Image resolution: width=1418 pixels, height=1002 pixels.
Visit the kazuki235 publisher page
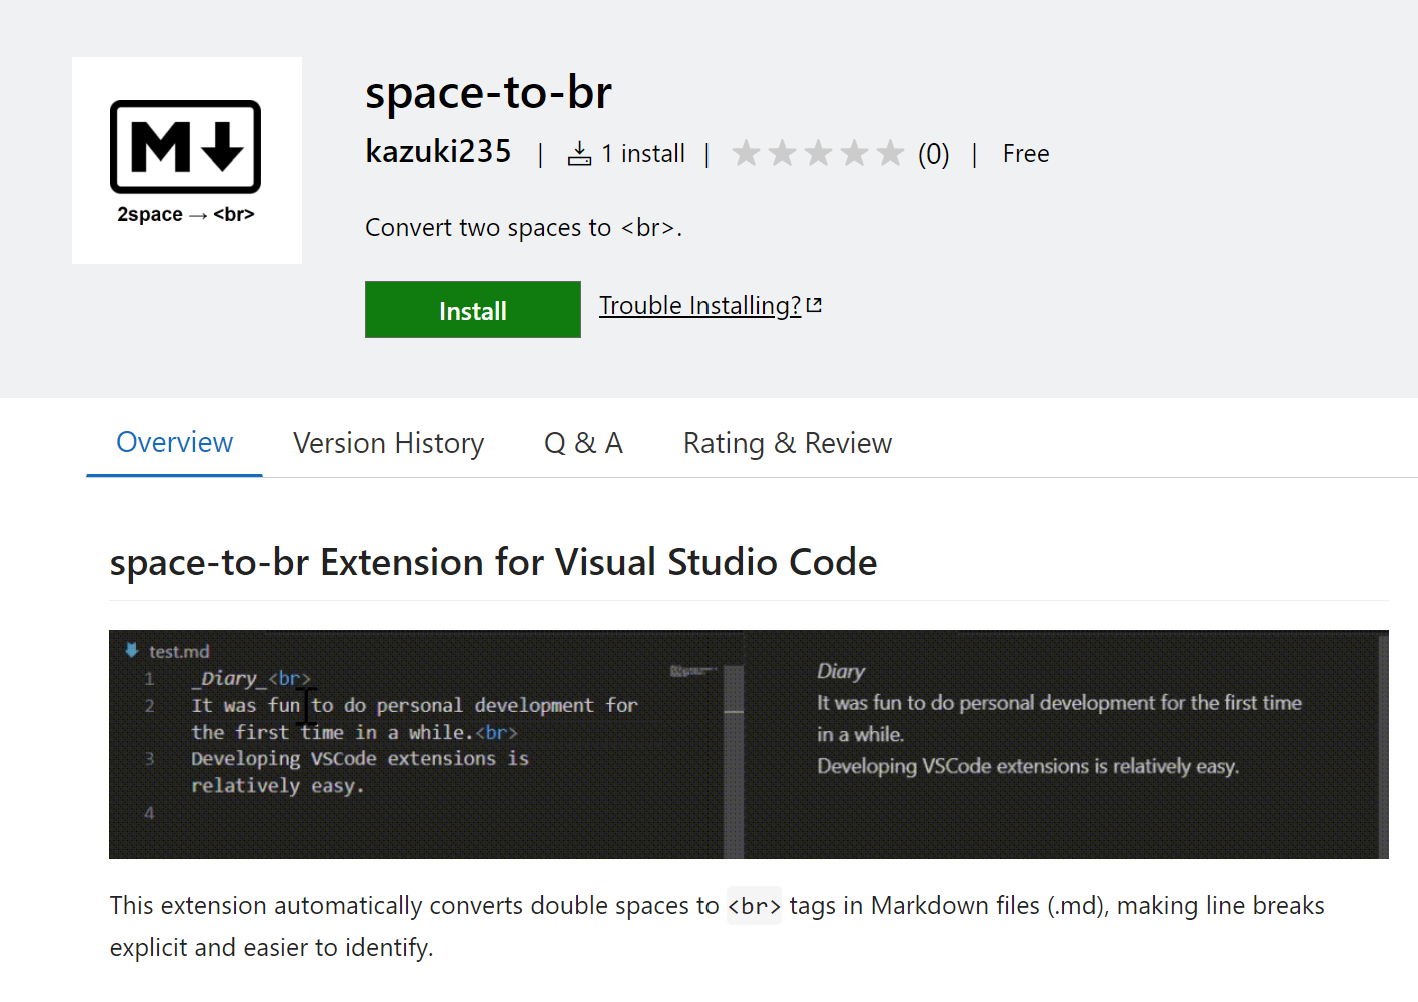click(x=438, y=150)
